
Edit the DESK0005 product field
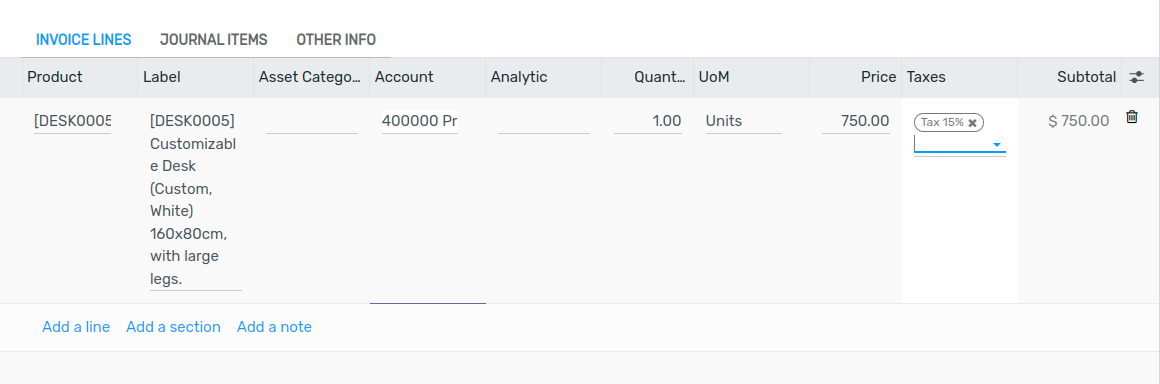click(72, 121)
